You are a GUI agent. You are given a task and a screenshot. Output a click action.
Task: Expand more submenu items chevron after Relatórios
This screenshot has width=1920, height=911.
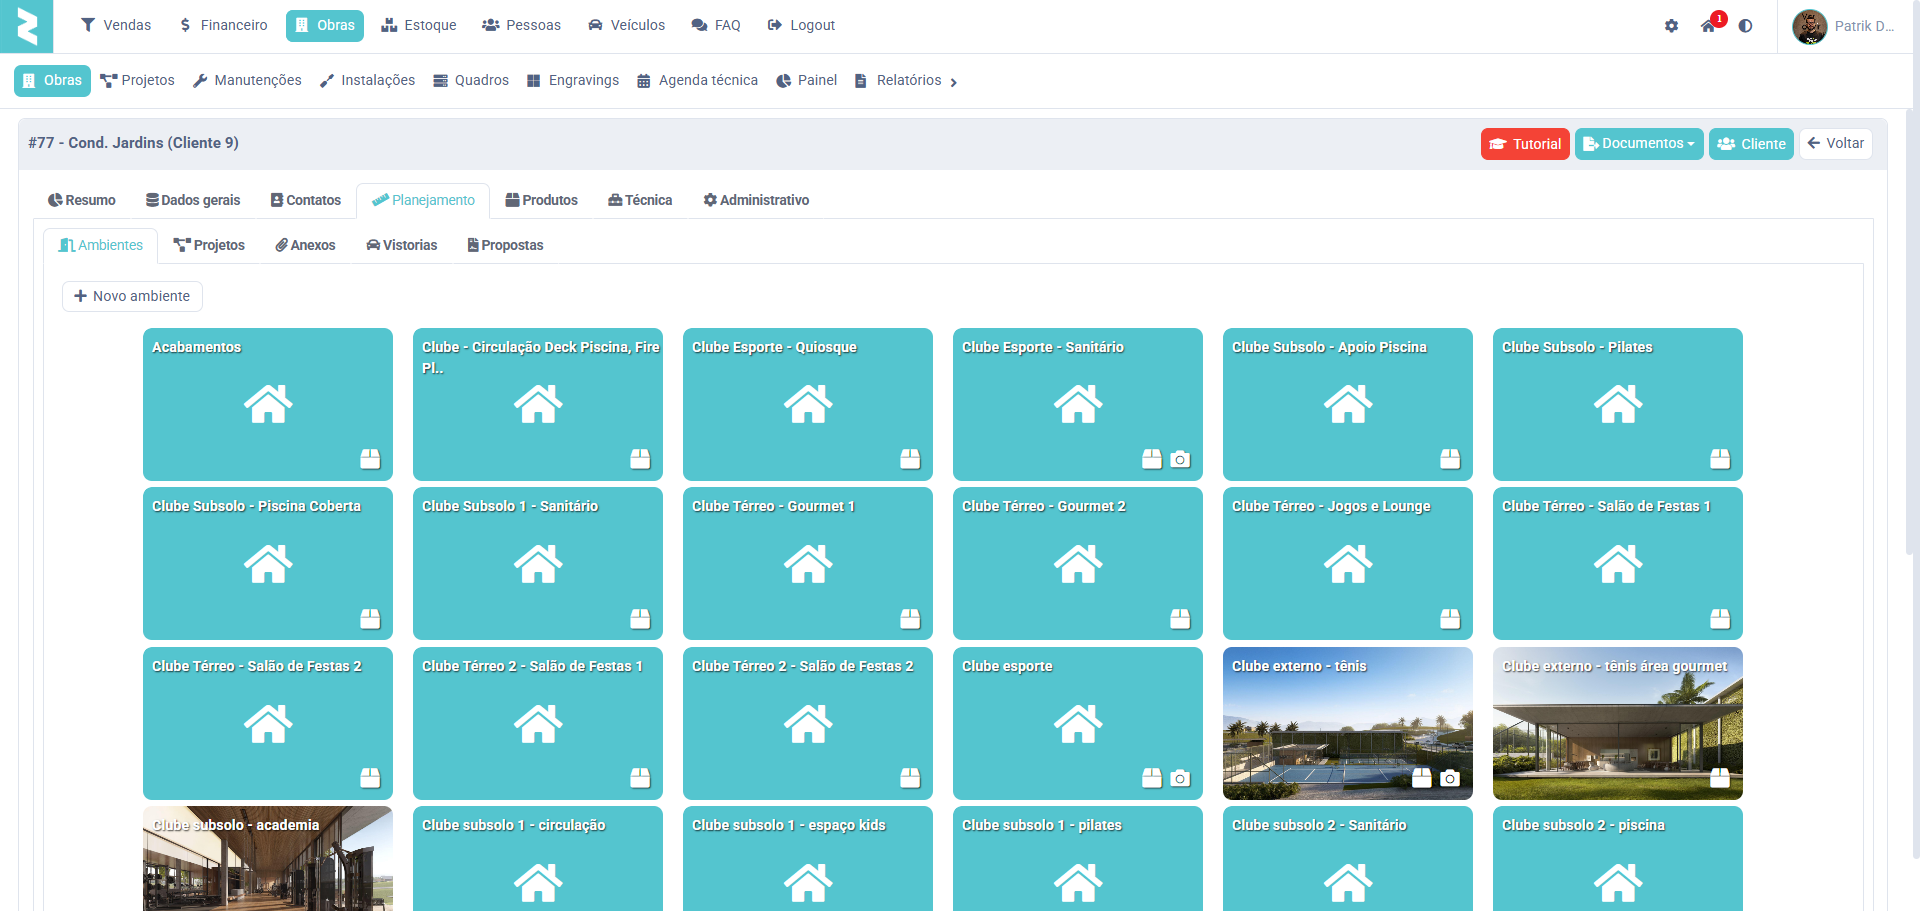point(954,82)
